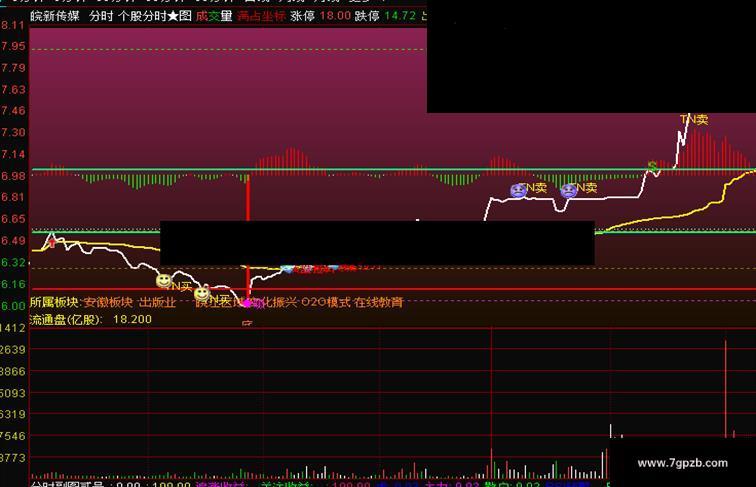Viewport: 756px width, 487px height.
Task: Click the 6.00 price axis label
Action: [x=13, y=306]
